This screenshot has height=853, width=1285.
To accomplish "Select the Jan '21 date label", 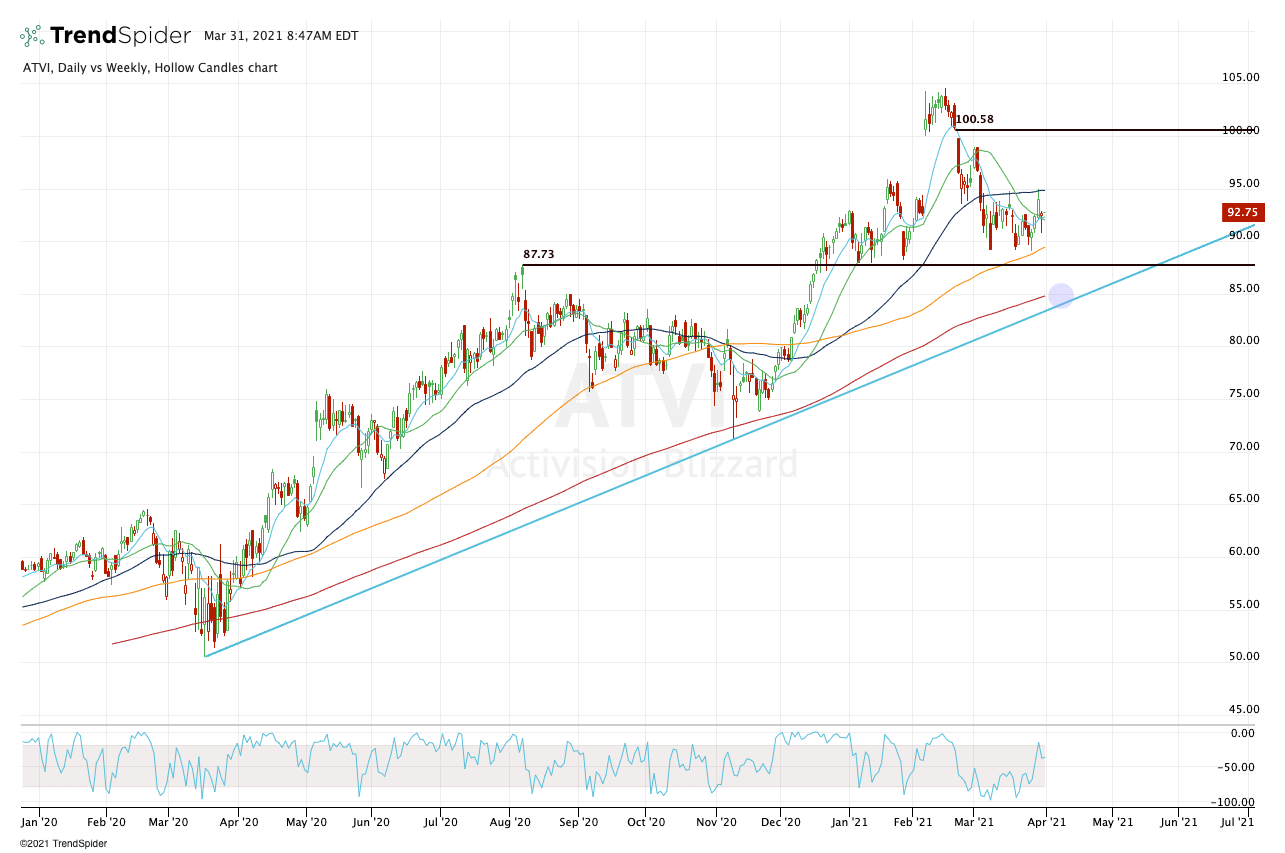I will coord(848,822).
